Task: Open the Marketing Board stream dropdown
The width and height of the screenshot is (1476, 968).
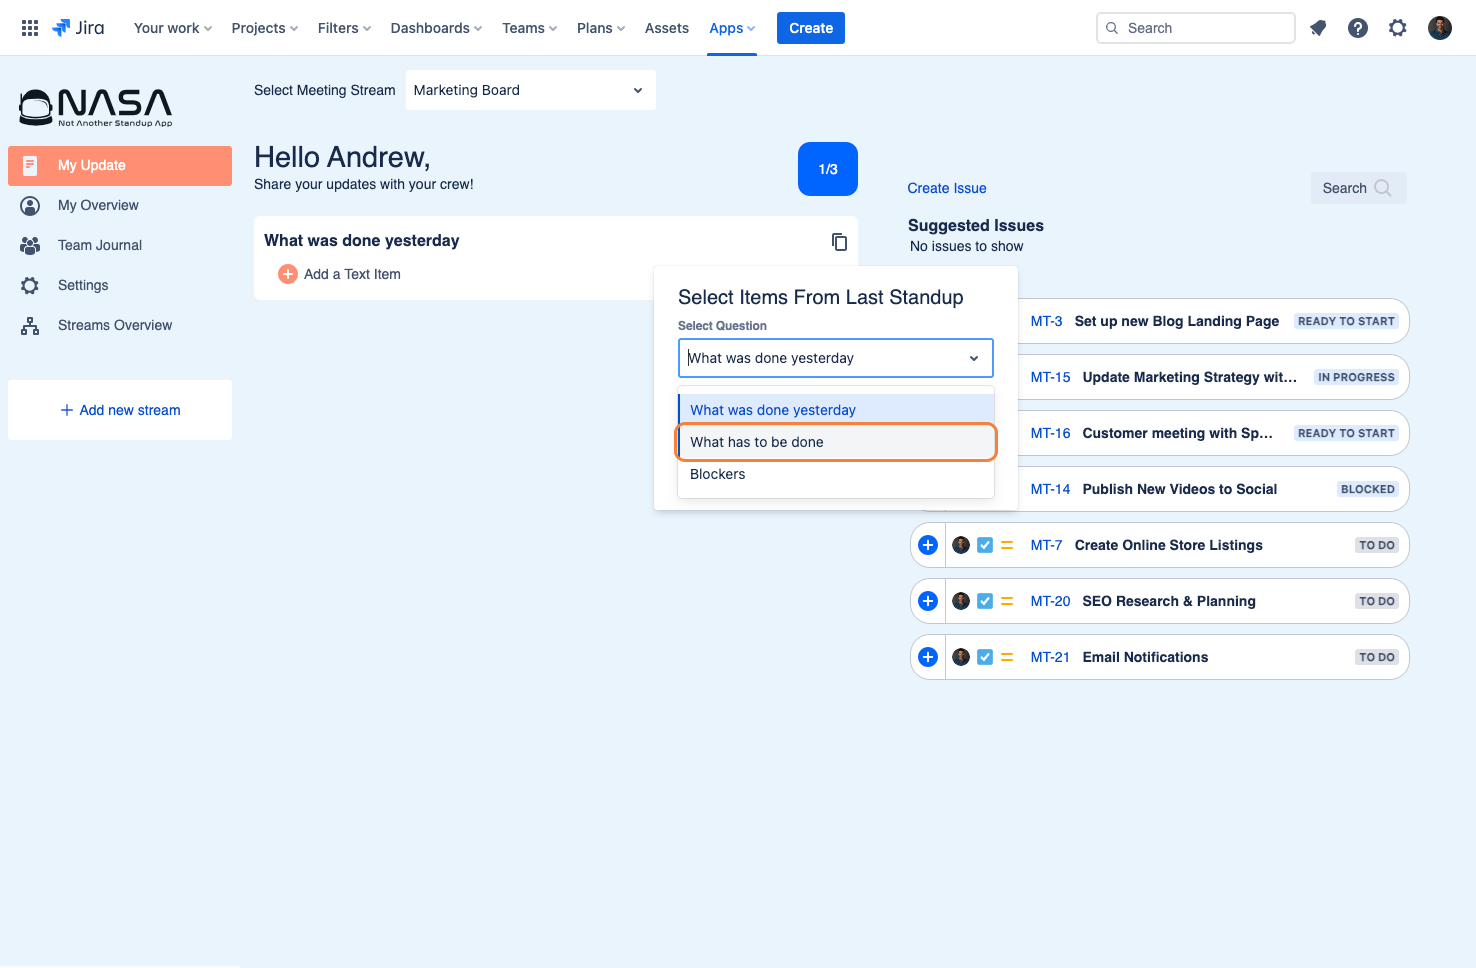Action: pos(531,90)
